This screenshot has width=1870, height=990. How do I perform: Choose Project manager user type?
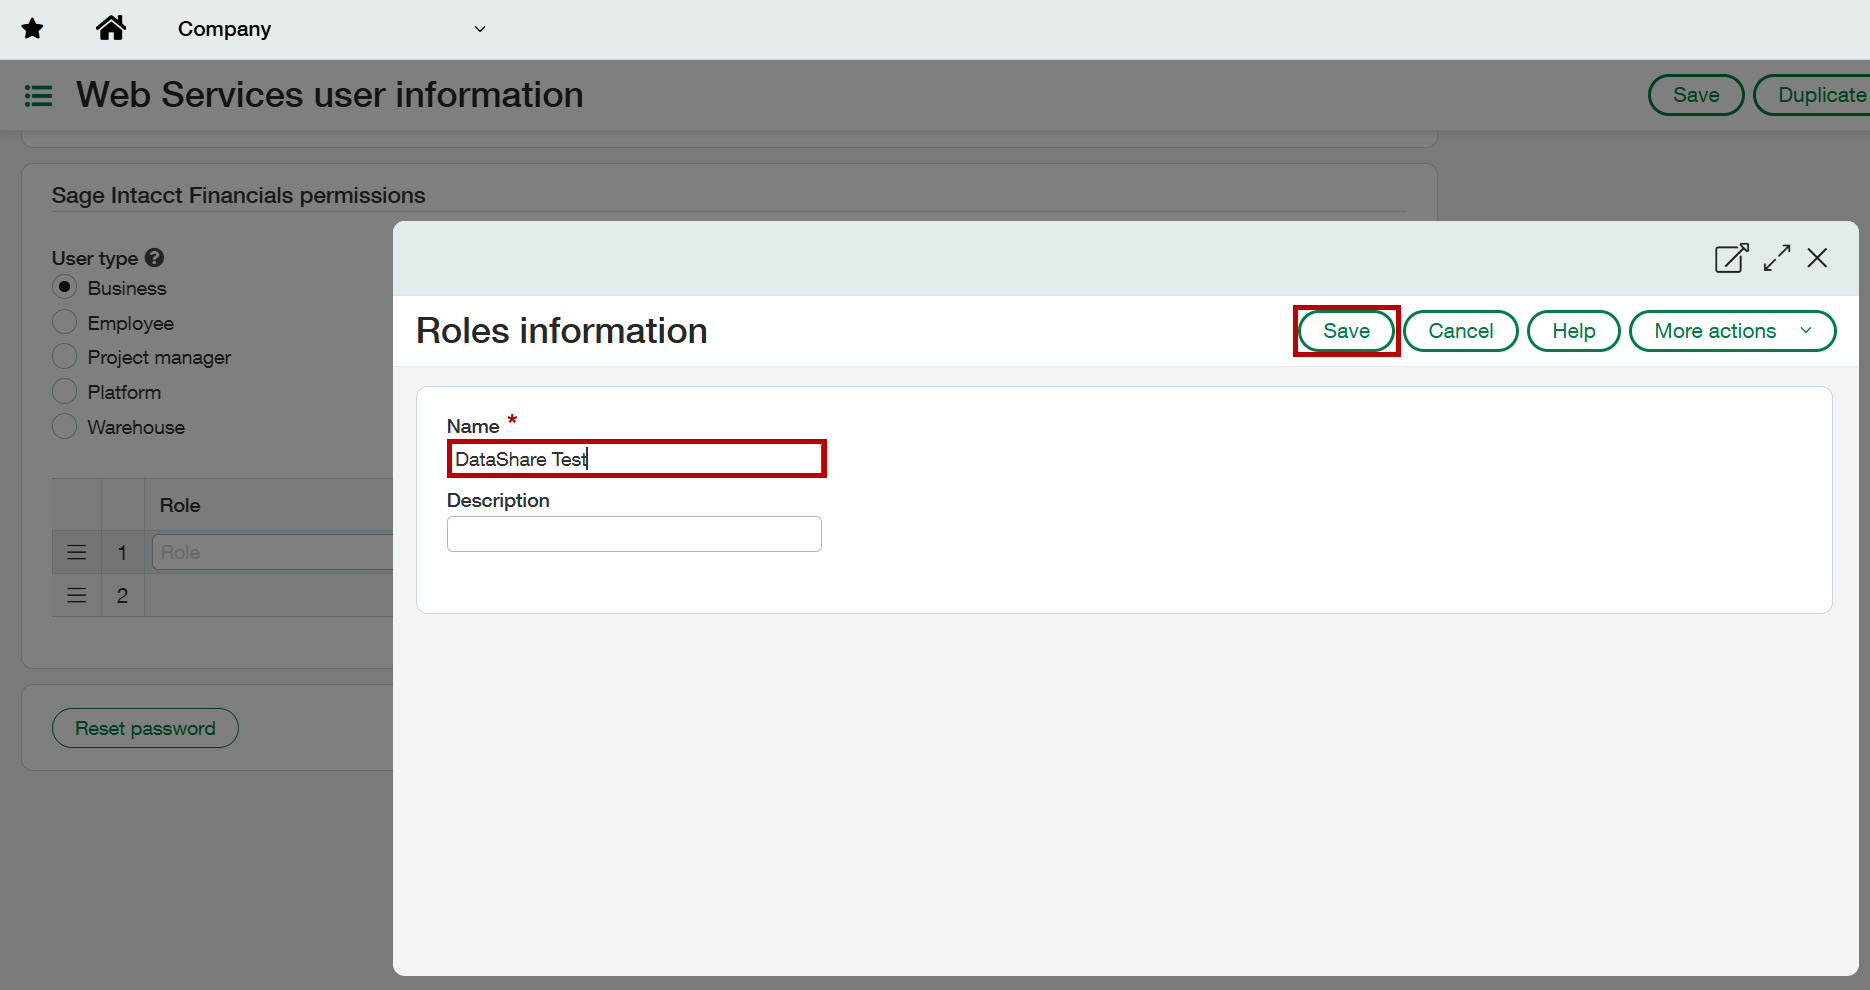click(65, 357)
